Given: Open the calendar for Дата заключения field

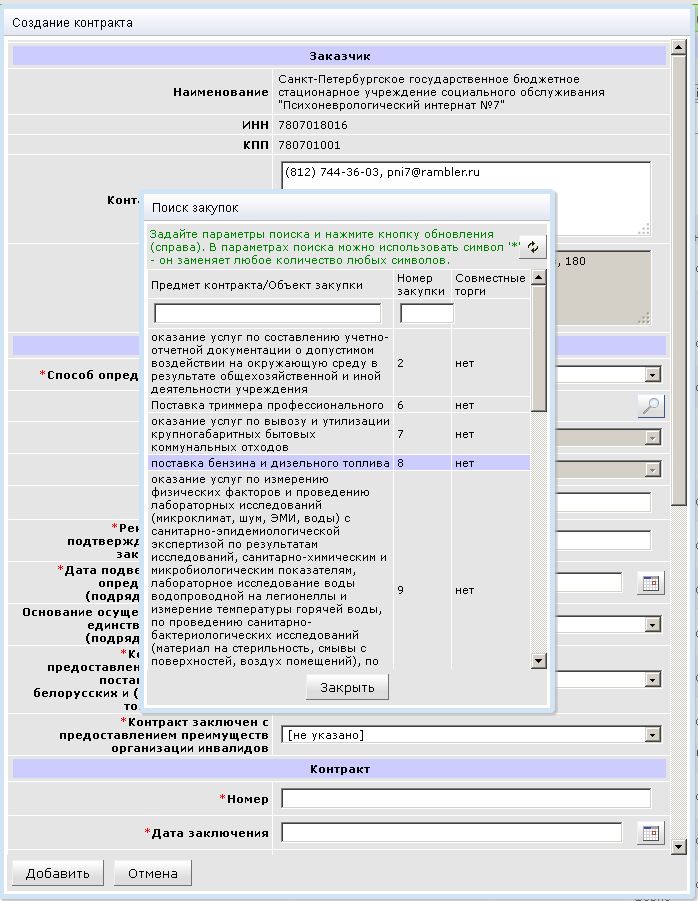Looking at the screenshot, I should [650, 833].
